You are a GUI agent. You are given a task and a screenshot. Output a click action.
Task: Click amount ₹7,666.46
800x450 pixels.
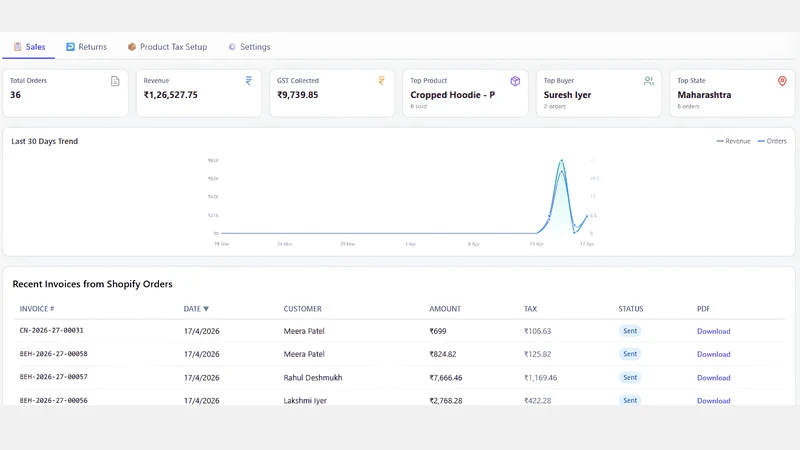pos(445,378)
